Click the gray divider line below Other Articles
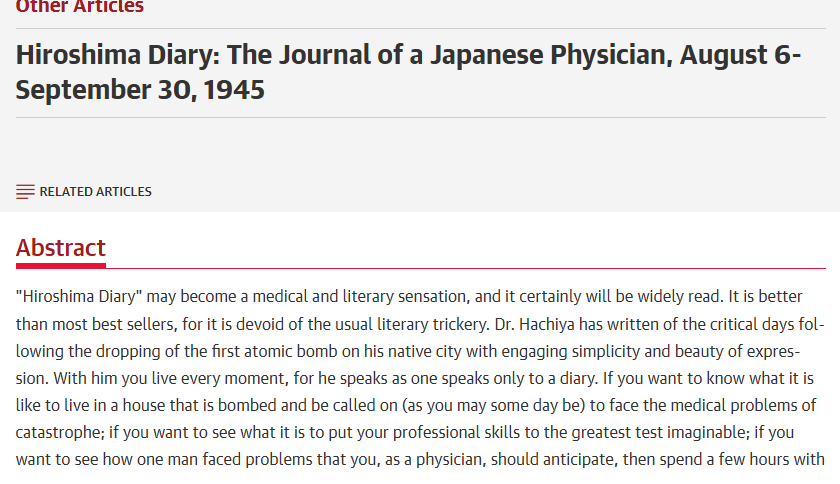 coord(421,28)
